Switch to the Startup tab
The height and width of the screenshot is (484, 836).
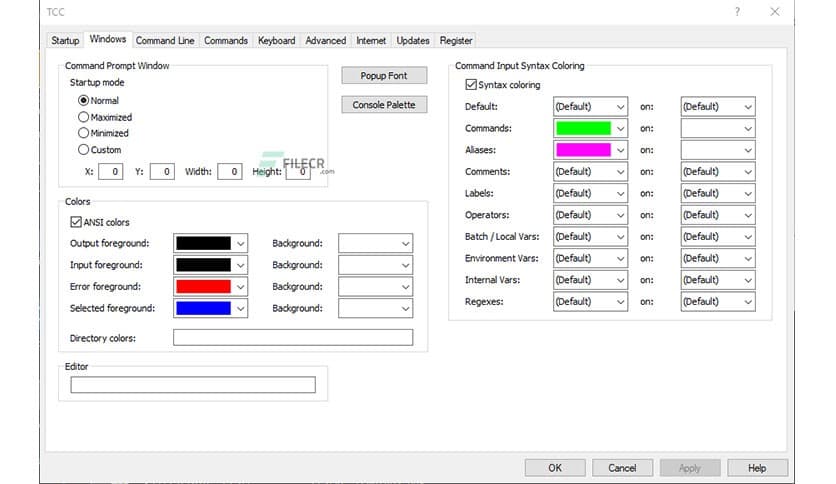65,41
